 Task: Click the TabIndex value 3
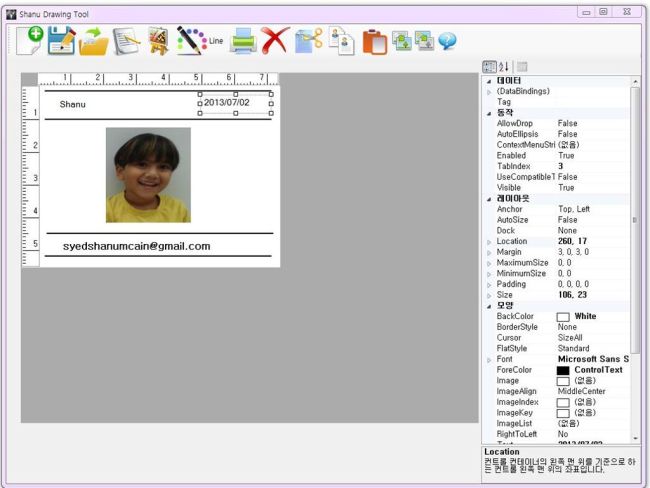click(x=560, y=167)
